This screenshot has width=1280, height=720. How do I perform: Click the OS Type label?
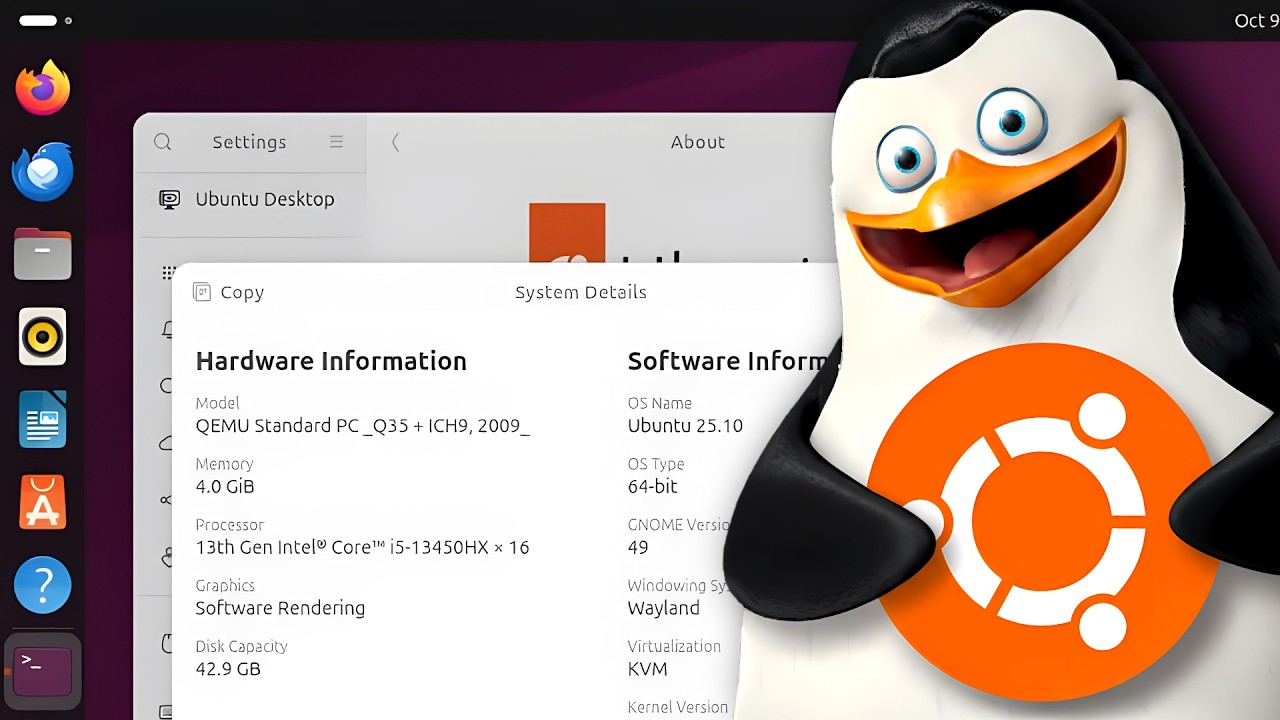[x=656, y=464]
